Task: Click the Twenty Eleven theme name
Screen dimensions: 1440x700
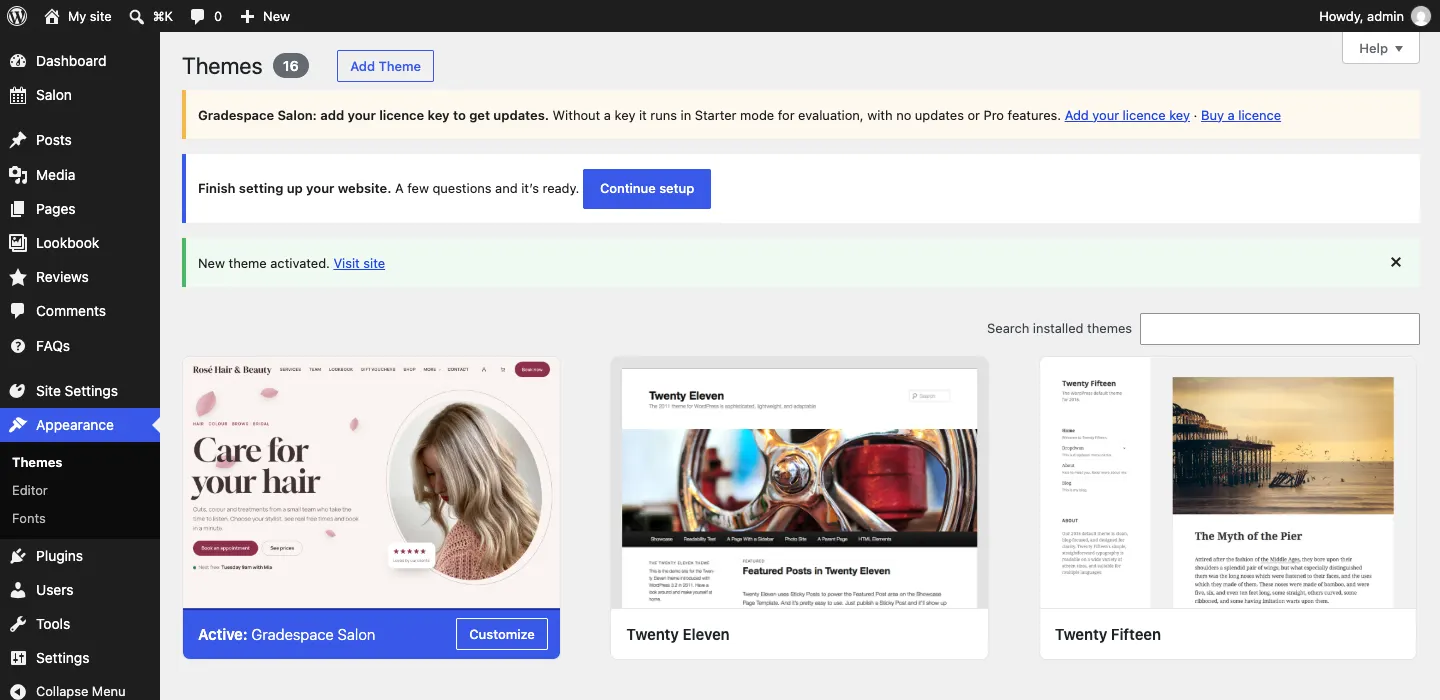Action: click(x=678, y=634)
